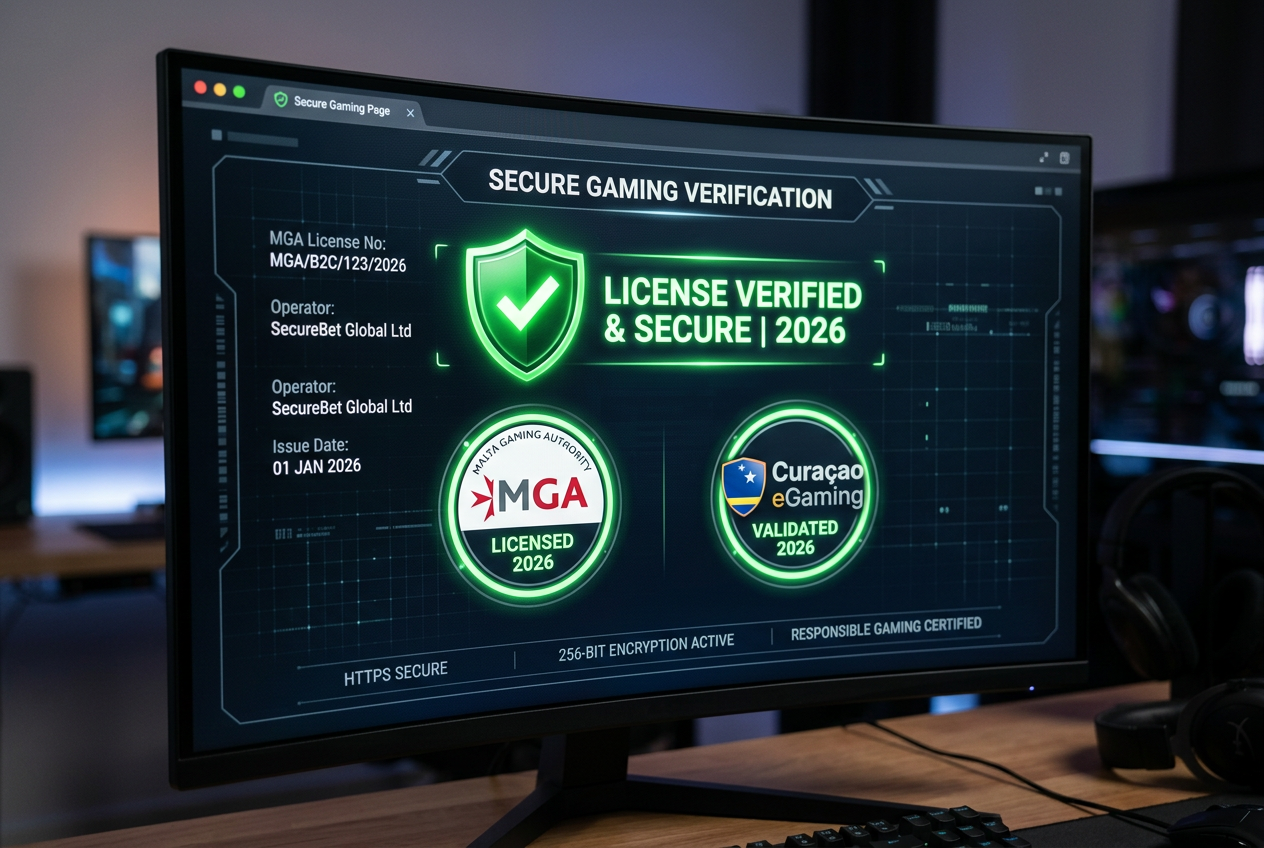Click Responsible Gaming Certified status
The width and height of the screenshot is (1264, 848).
coord(886,629)
